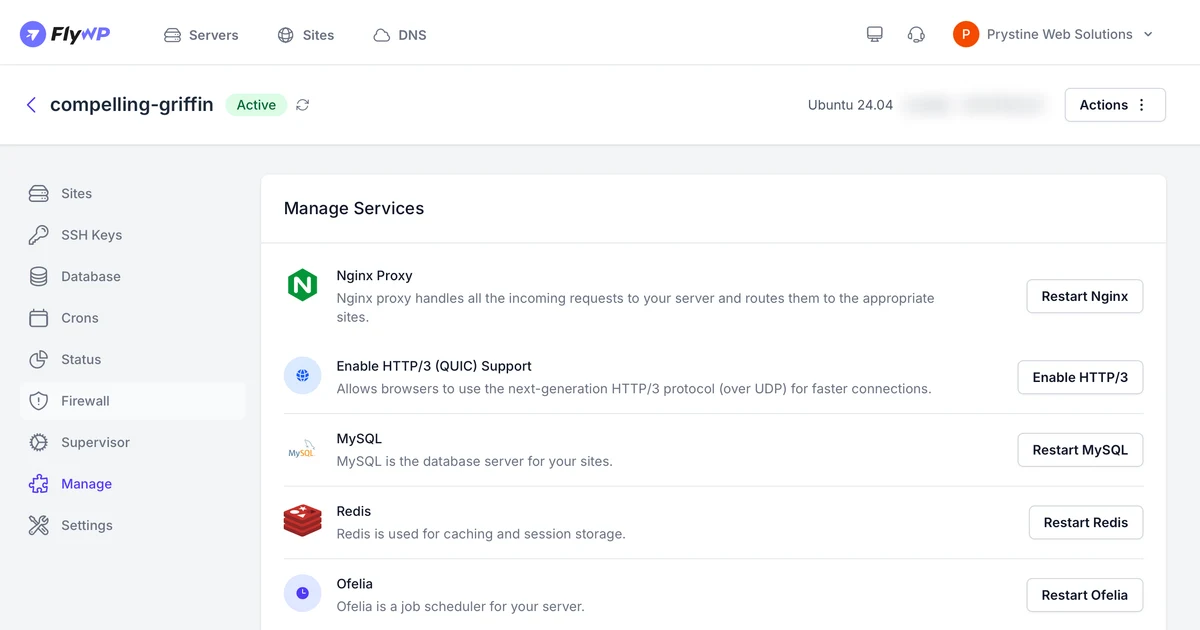1200x630 pixels.
Task: Click 'Redis is used for caching' description
Action: tap(481, 534)
